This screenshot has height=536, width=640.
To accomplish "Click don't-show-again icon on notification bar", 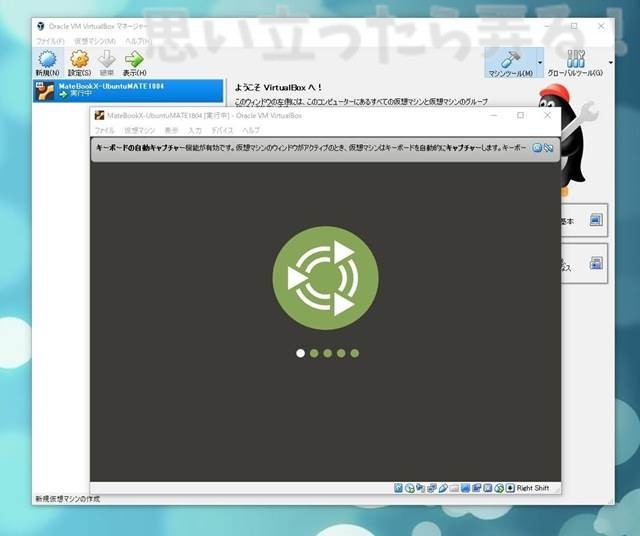I will pos(549,148).
